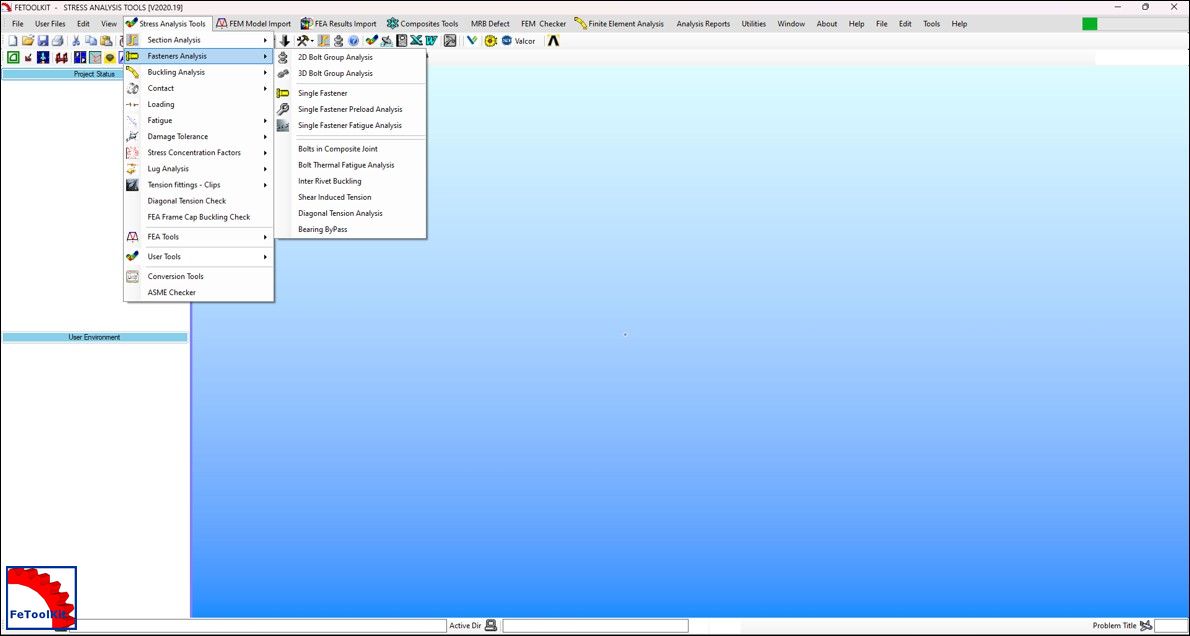The width and height of the screenshot is (1190, 636).
Task: Click the green V checkmark toolbar icon
Action: click(x=473, y=40)
